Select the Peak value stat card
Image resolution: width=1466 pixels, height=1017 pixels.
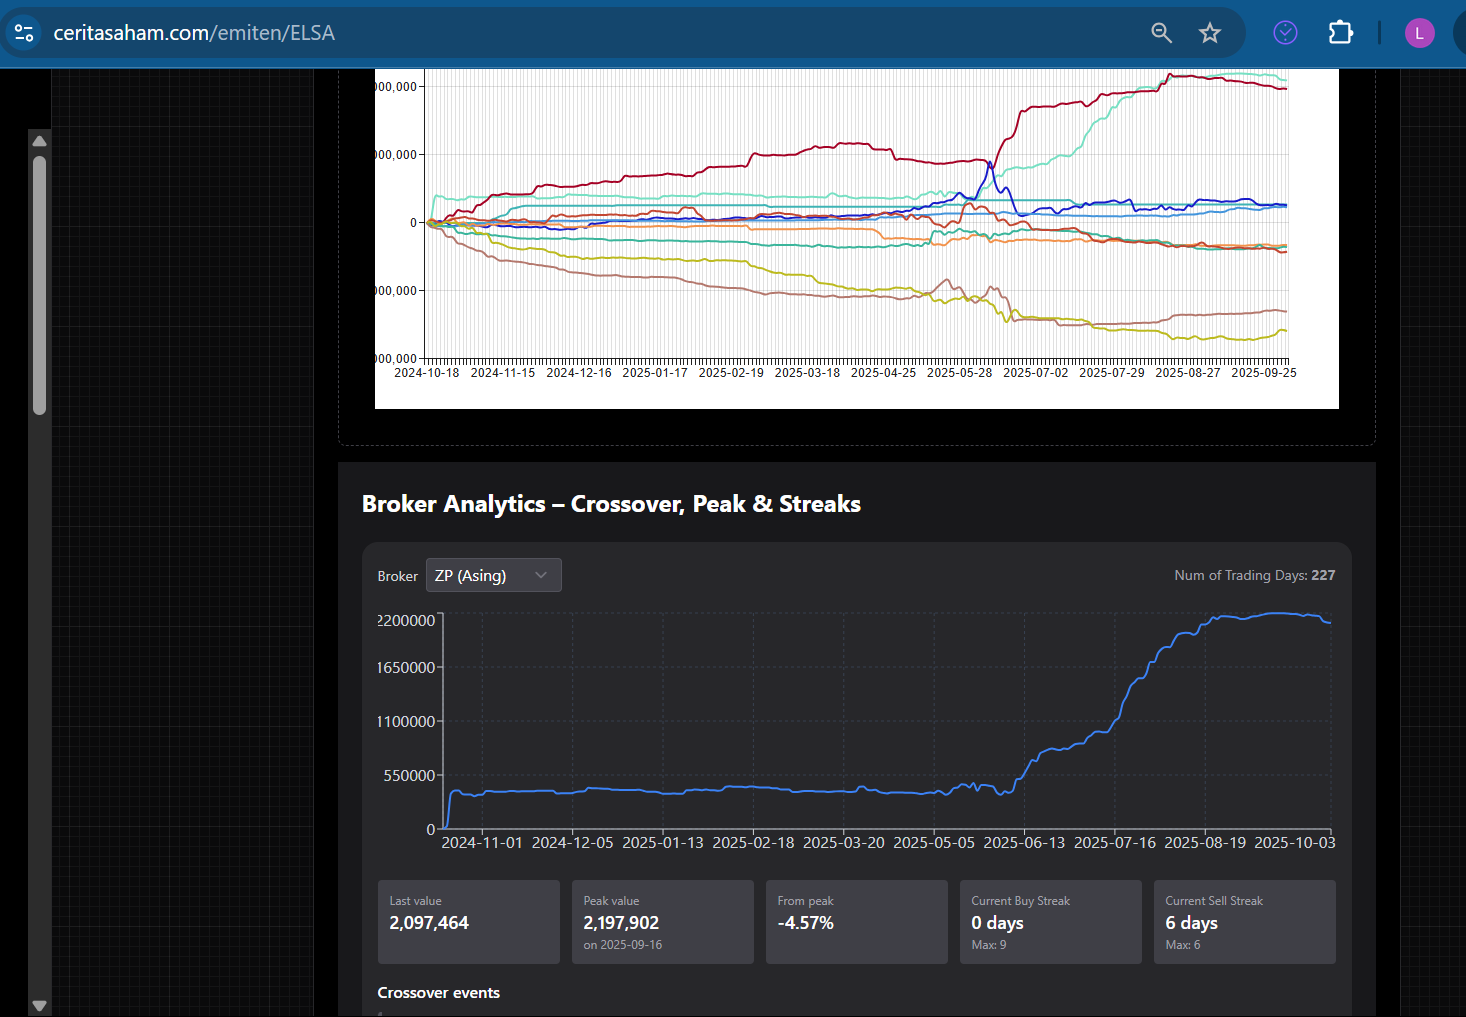662,921
